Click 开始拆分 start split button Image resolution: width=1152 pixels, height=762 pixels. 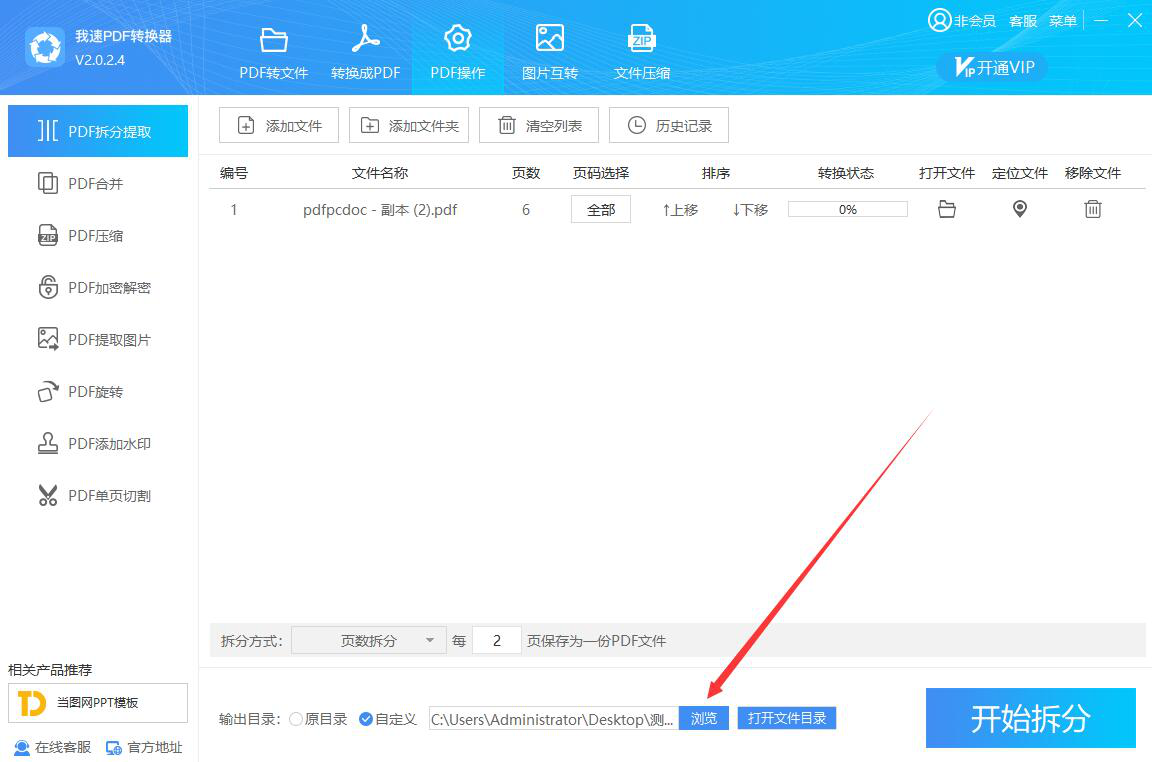coord(1030,718)
